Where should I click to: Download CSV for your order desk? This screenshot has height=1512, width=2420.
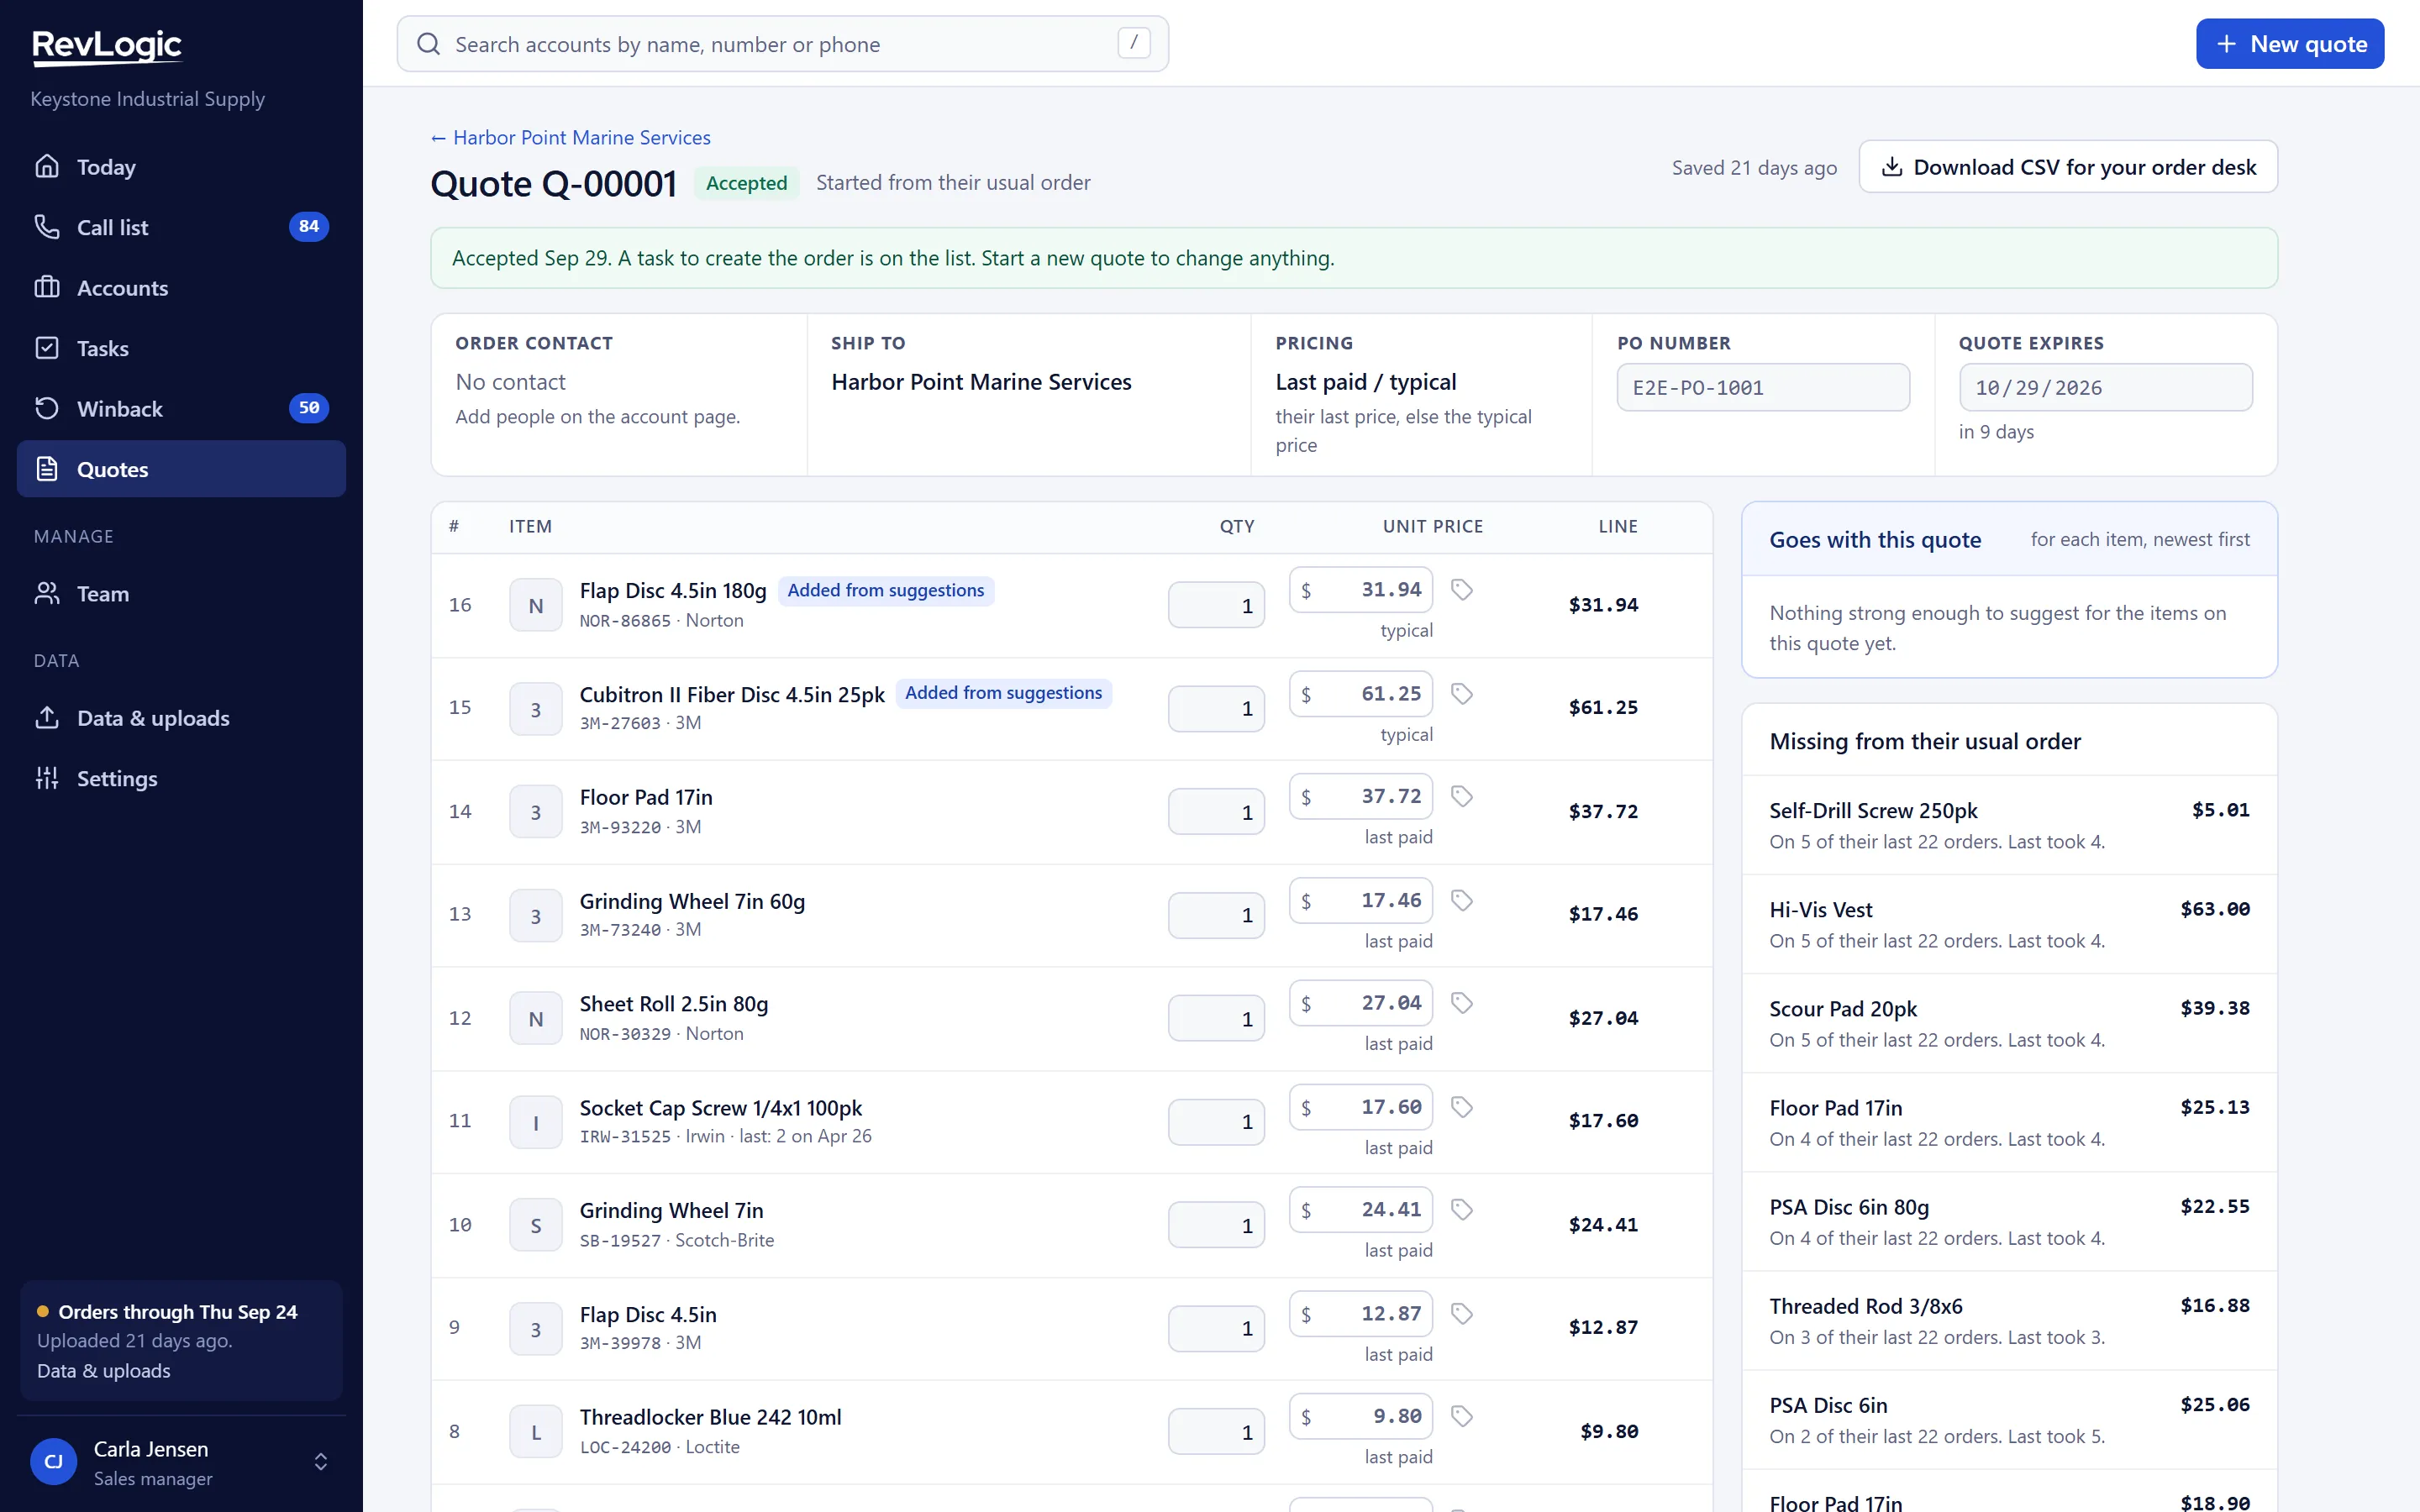[x=2068, y=167]
